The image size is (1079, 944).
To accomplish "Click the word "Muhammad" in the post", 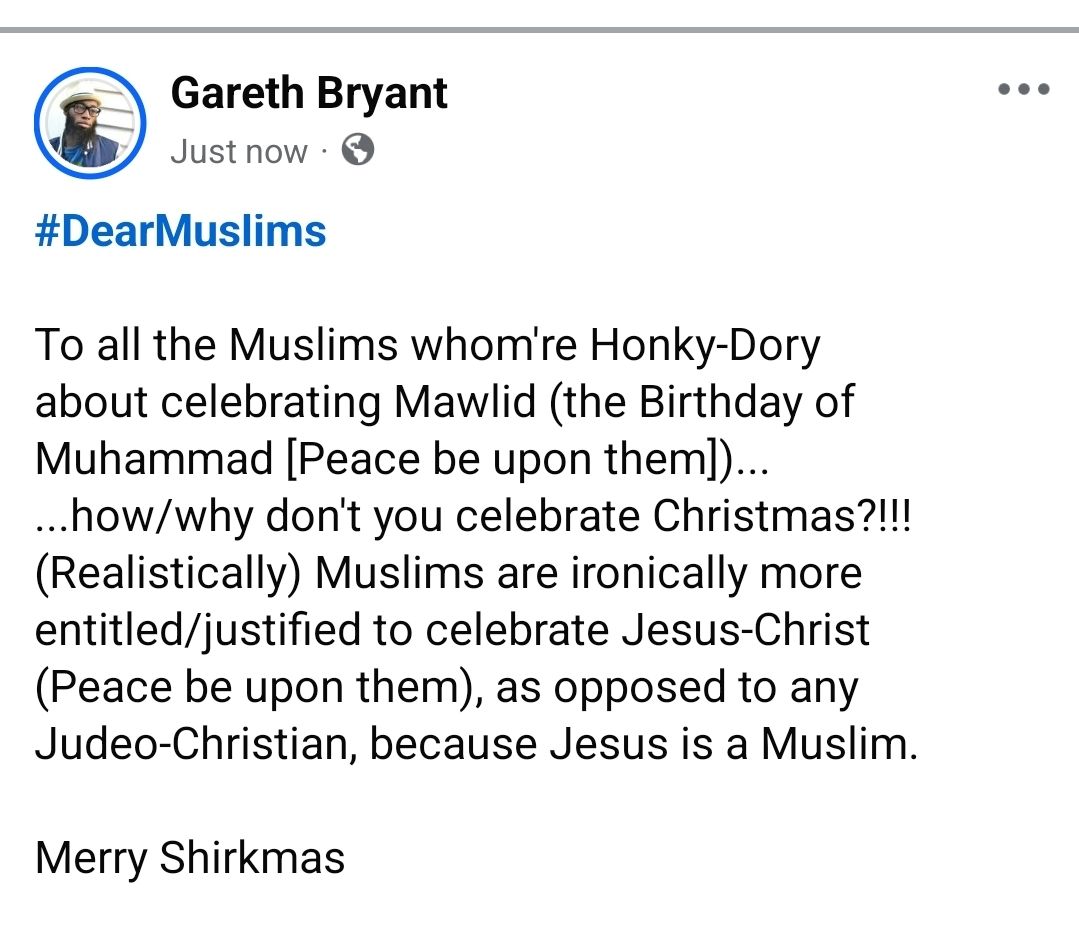I will click(153, 459).
